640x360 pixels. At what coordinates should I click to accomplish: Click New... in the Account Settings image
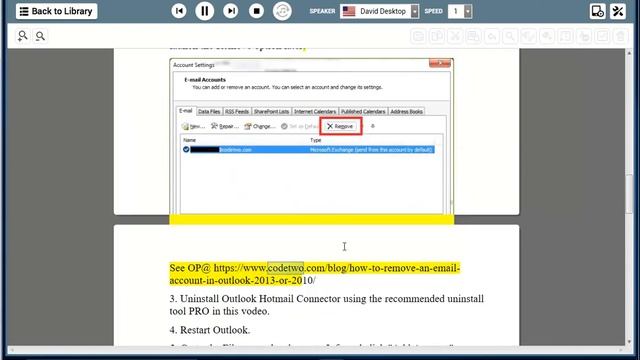[x=193, y=127]
